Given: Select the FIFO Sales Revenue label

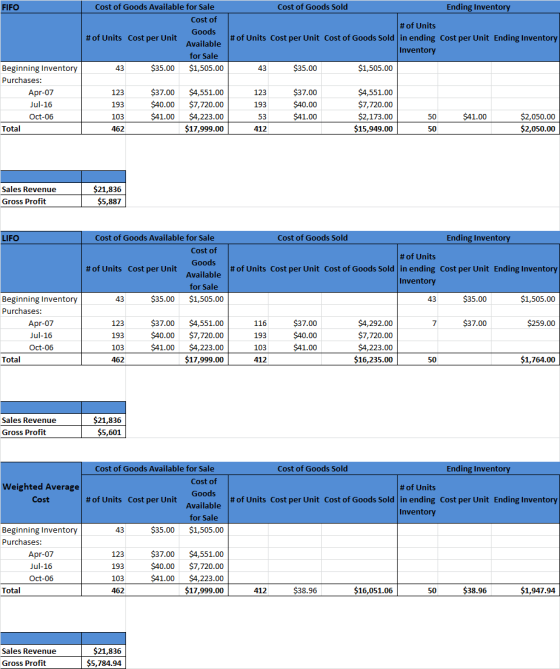Looking at the screenshot, I should (x=29, y=189).
